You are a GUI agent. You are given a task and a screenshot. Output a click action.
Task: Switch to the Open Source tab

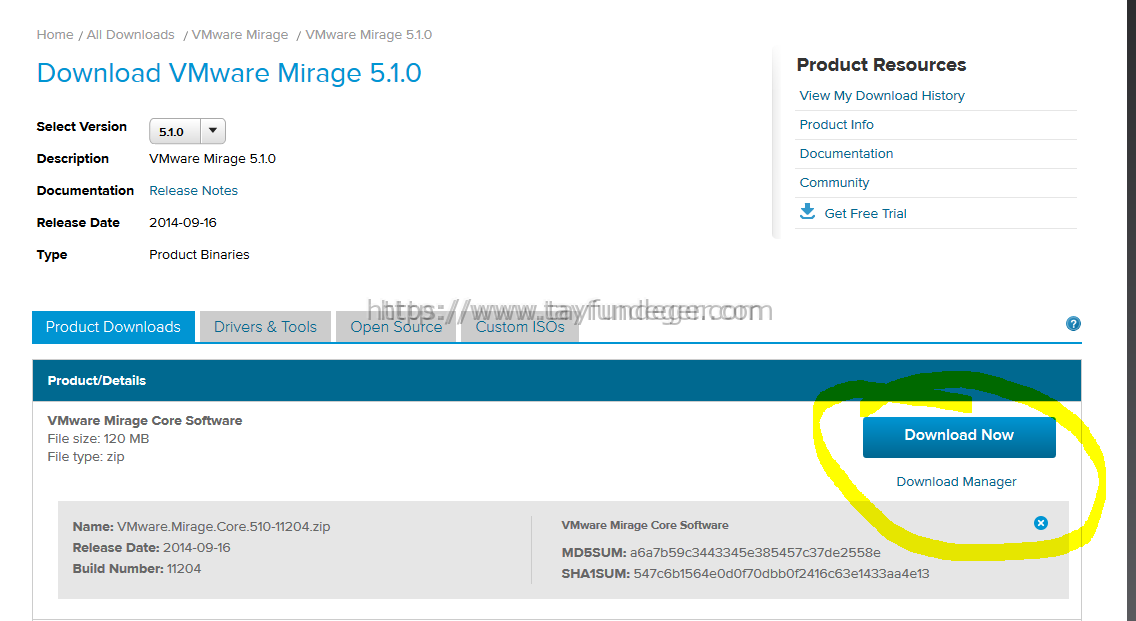click(396, 327)
